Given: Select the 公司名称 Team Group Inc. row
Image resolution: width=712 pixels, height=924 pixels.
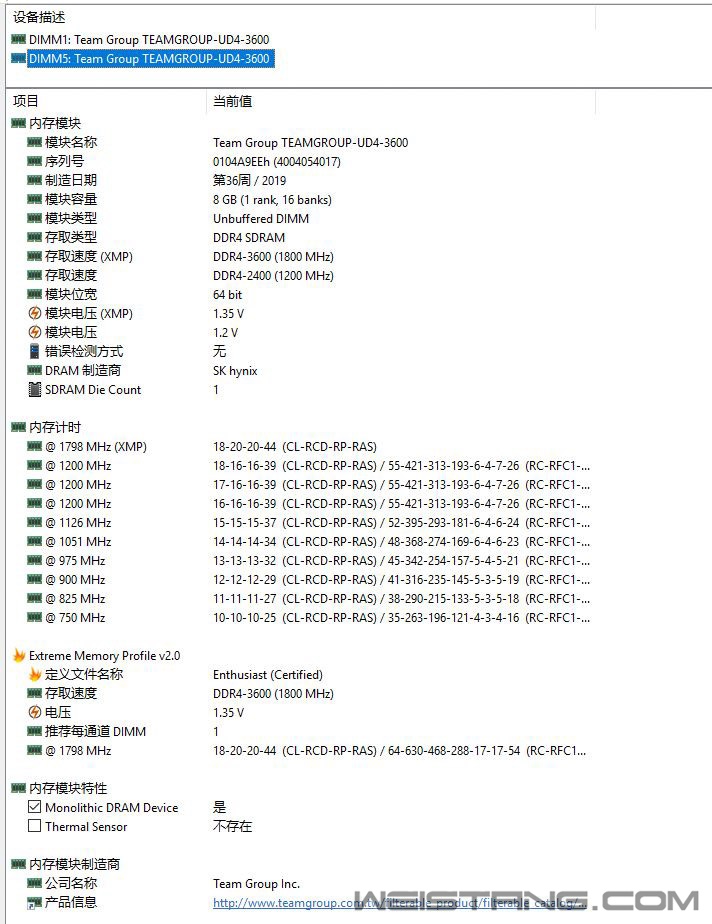Looking at the screenshot, I should pos(70,884).
